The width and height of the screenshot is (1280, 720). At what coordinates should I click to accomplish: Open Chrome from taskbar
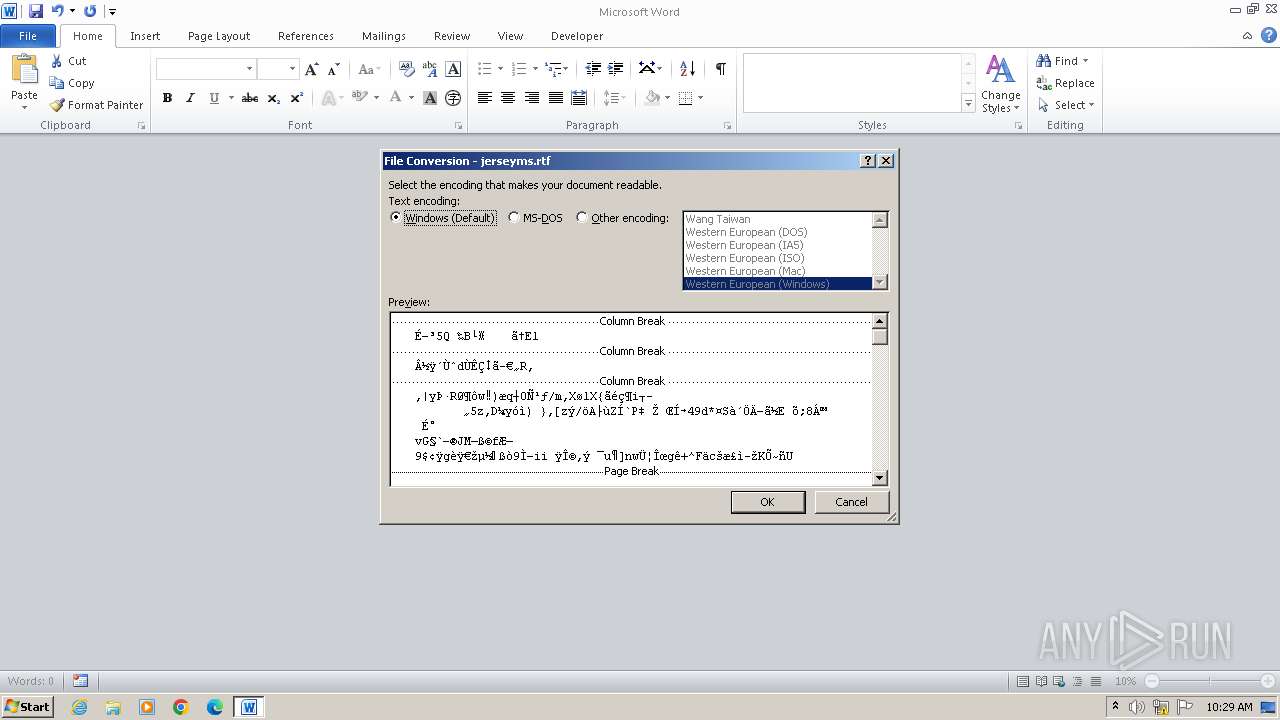tap(181, 707)
